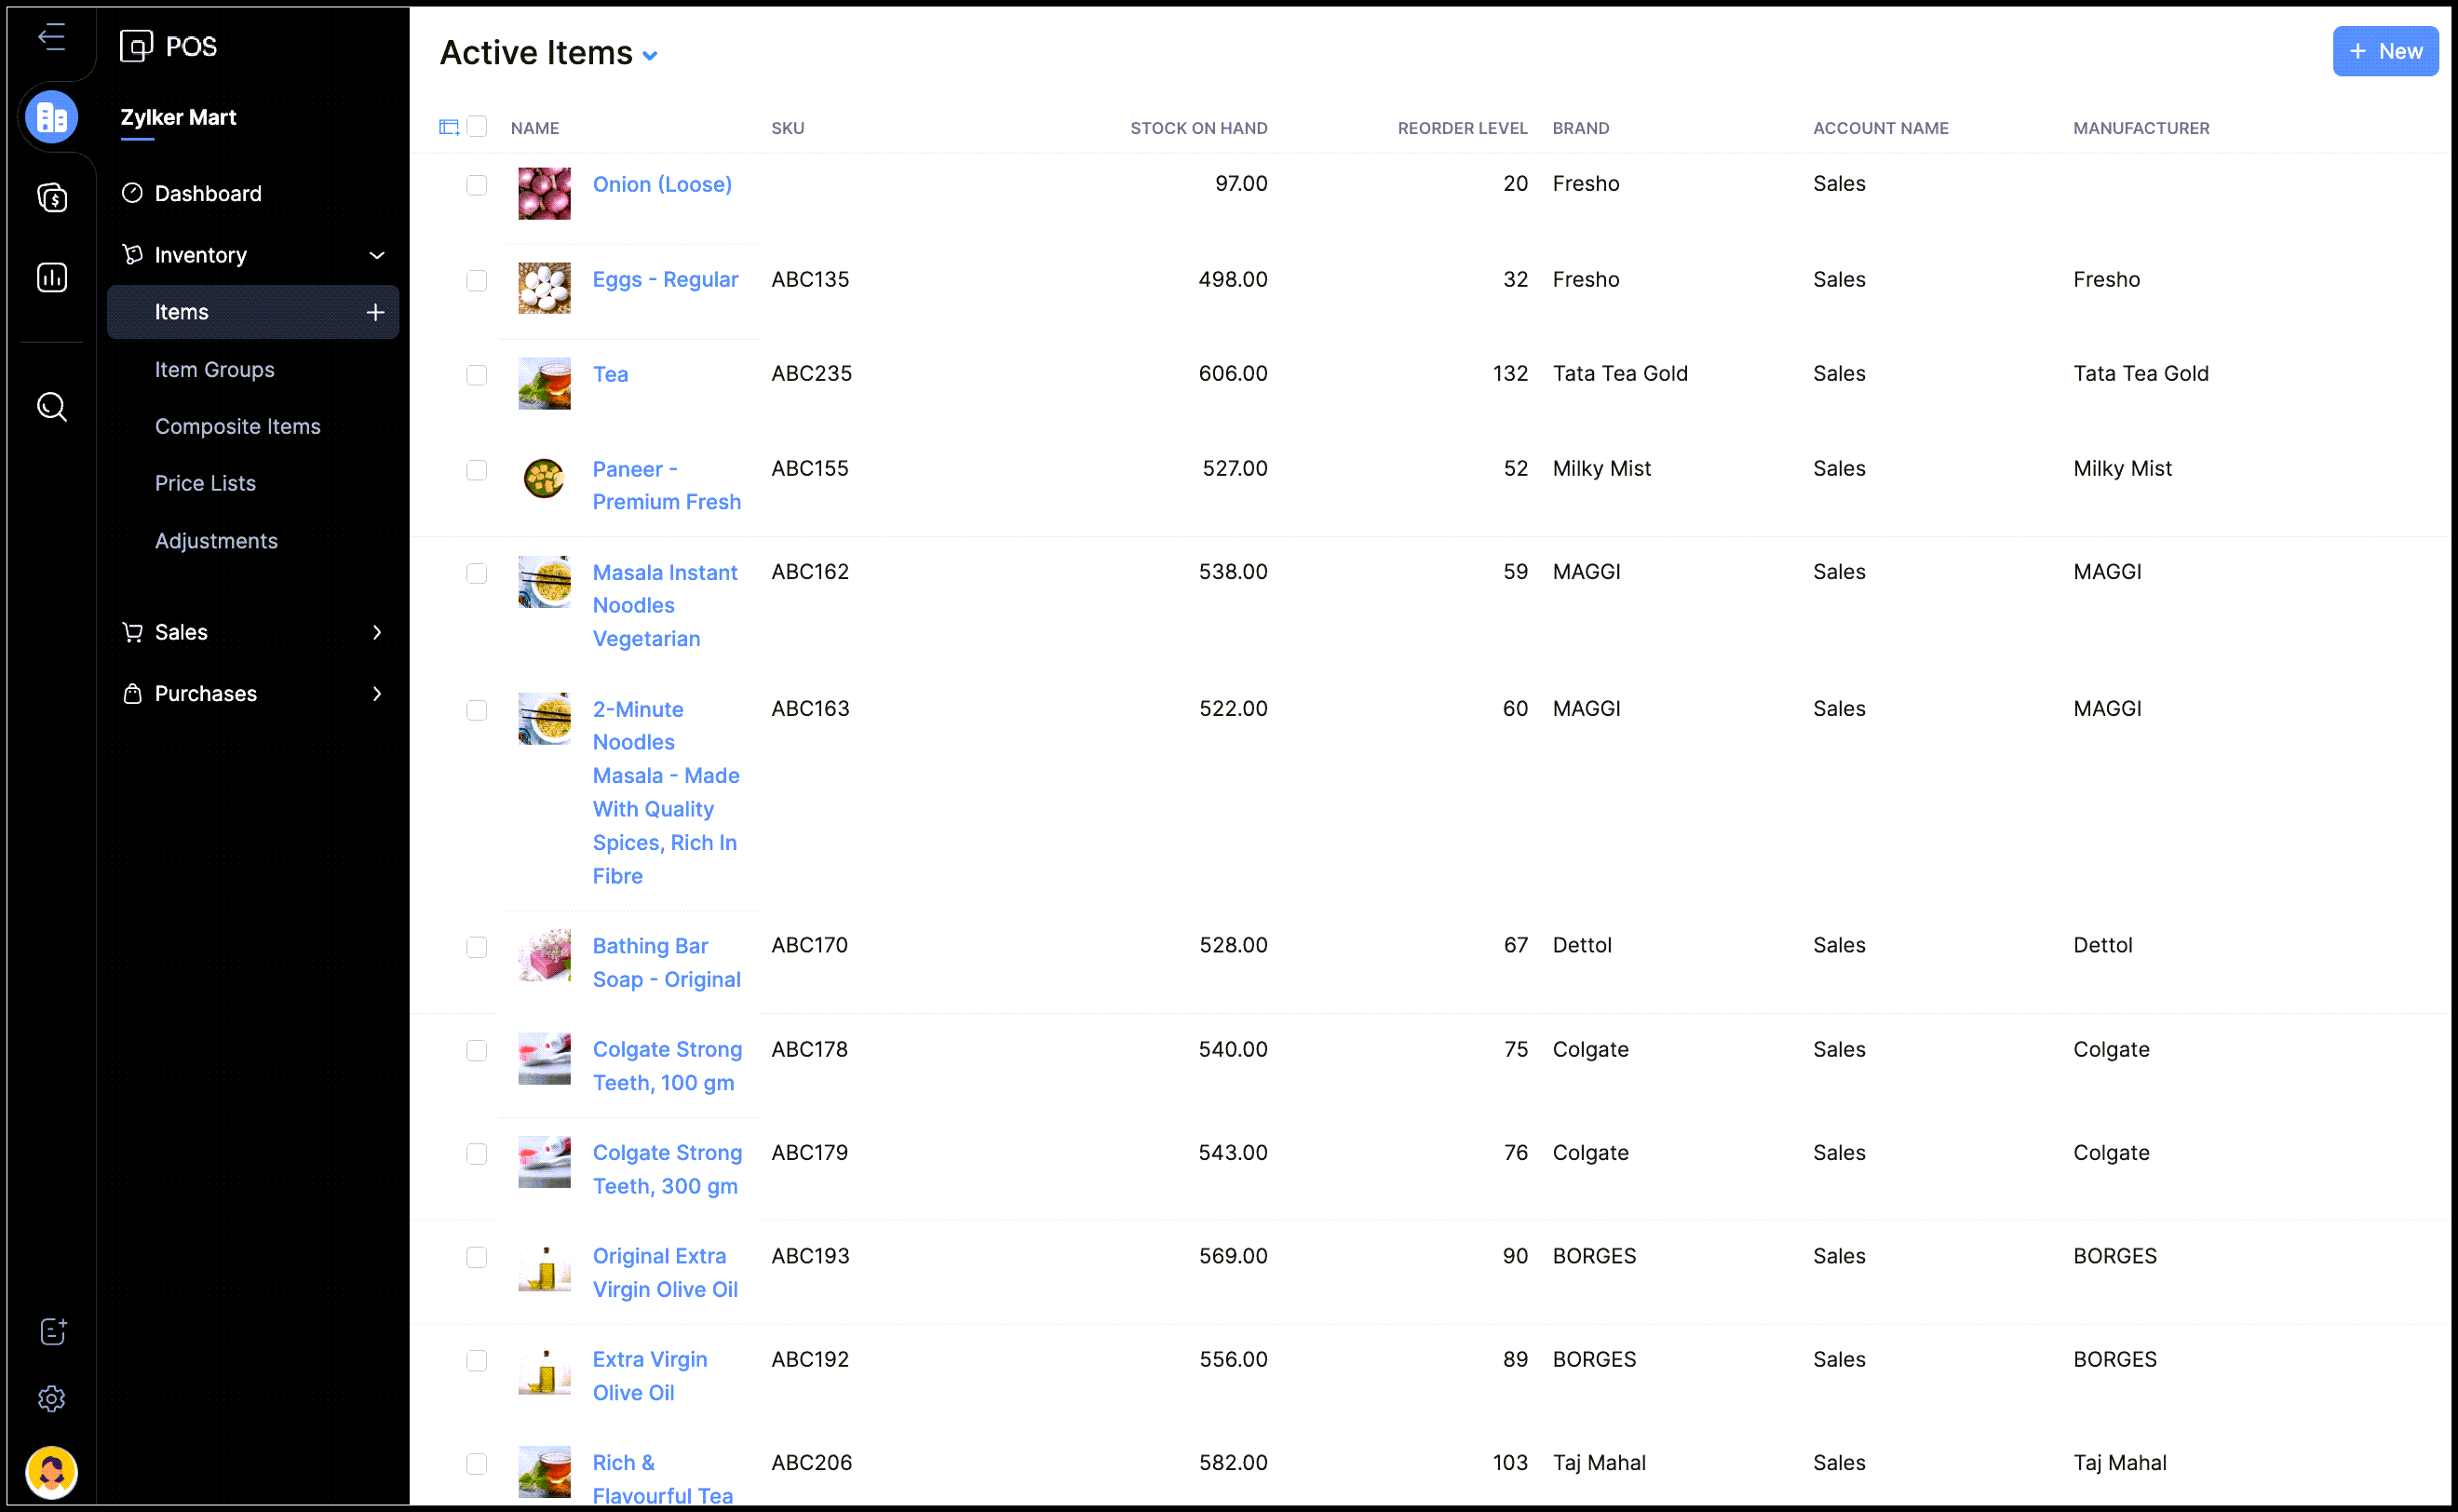This screenshot has width=2458, height=1512.
Task: Add a new item via the Items plus icon
Action: pyautogui.click(x=375, y=312)
